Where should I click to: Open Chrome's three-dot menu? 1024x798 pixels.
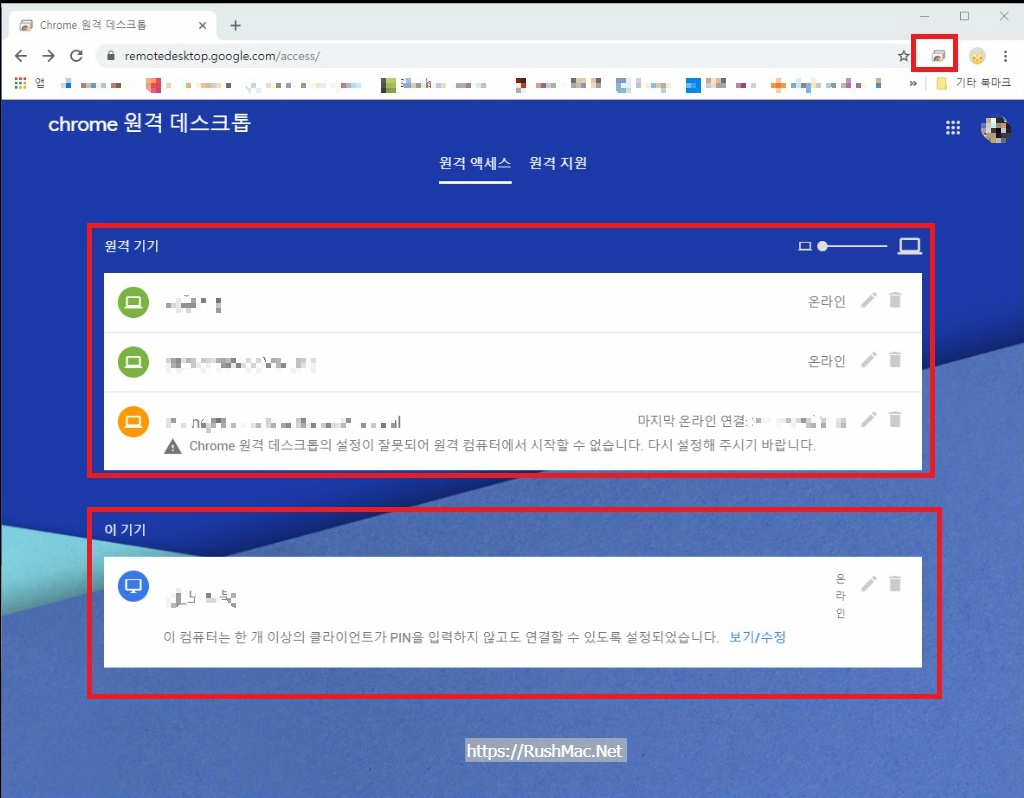1005,56
